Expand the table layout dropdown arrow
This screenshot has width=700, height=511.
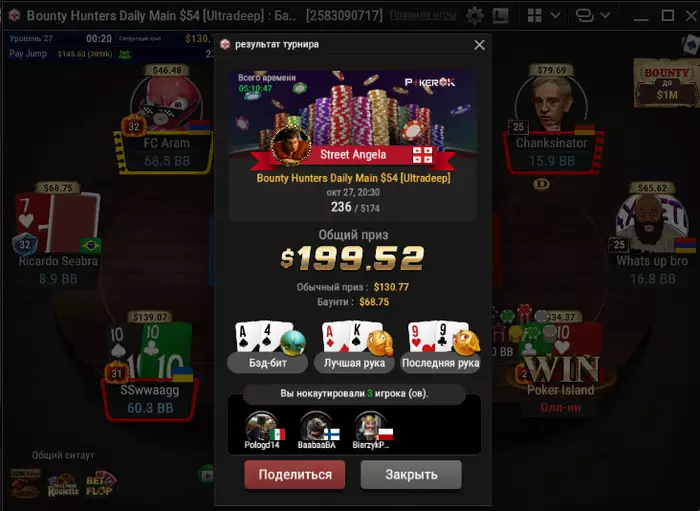(555, 16)
